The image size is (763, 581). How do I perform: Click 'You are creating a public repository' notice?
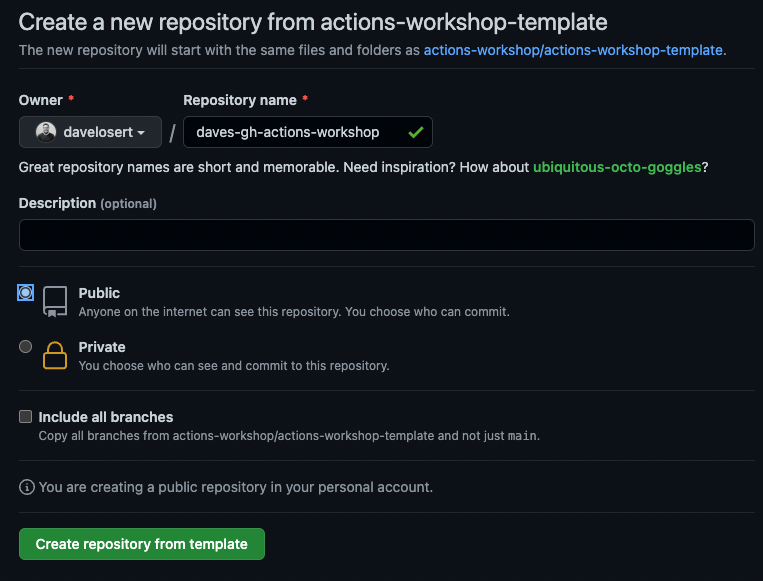point(236,487)
